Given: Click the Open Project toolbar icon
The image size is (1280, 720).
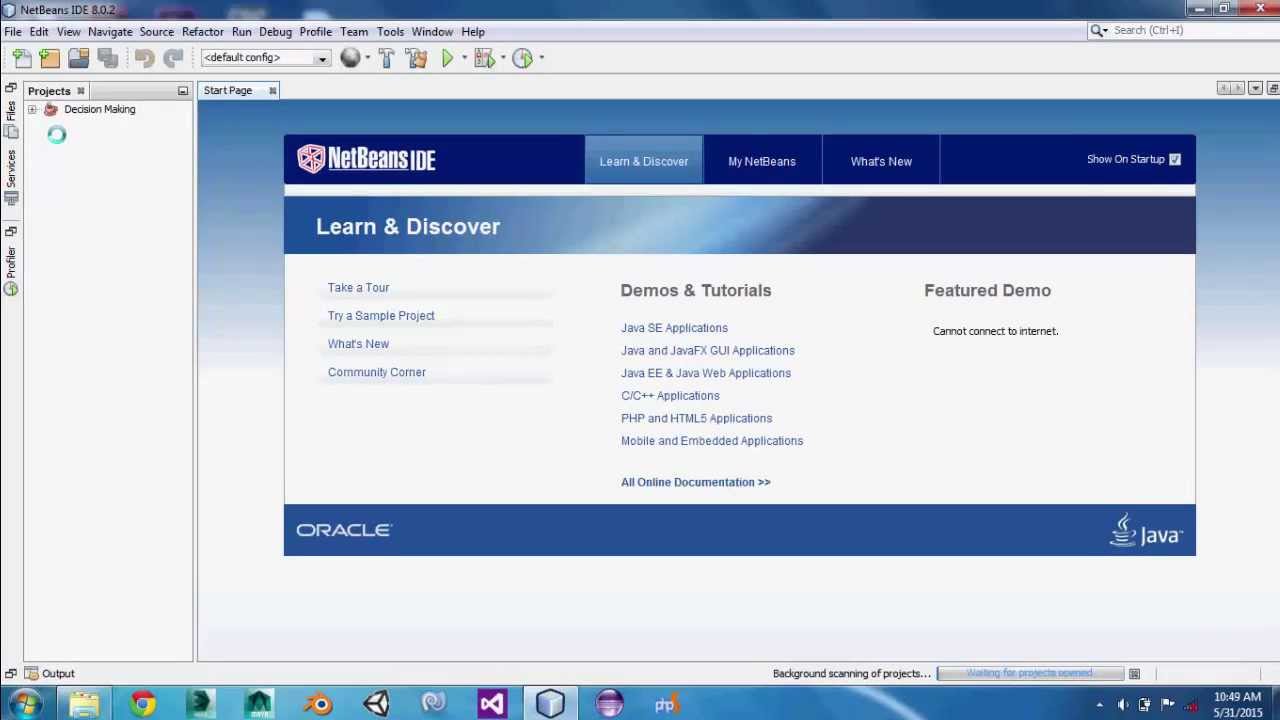Looking at the screenshot, I should click(x=79, y=58).
